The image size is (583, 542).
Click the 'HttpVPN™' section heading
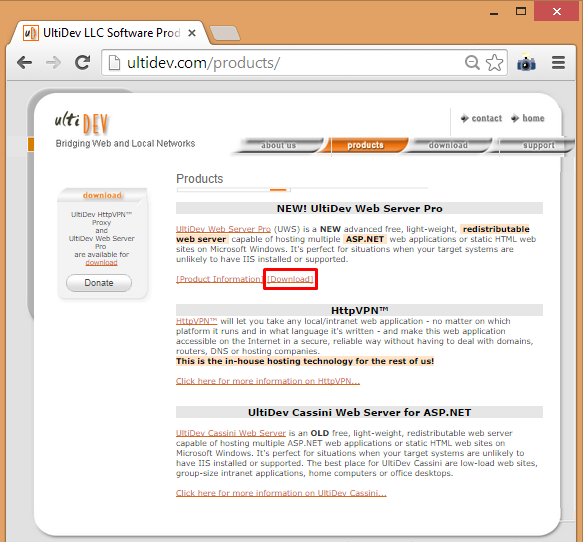360,310
